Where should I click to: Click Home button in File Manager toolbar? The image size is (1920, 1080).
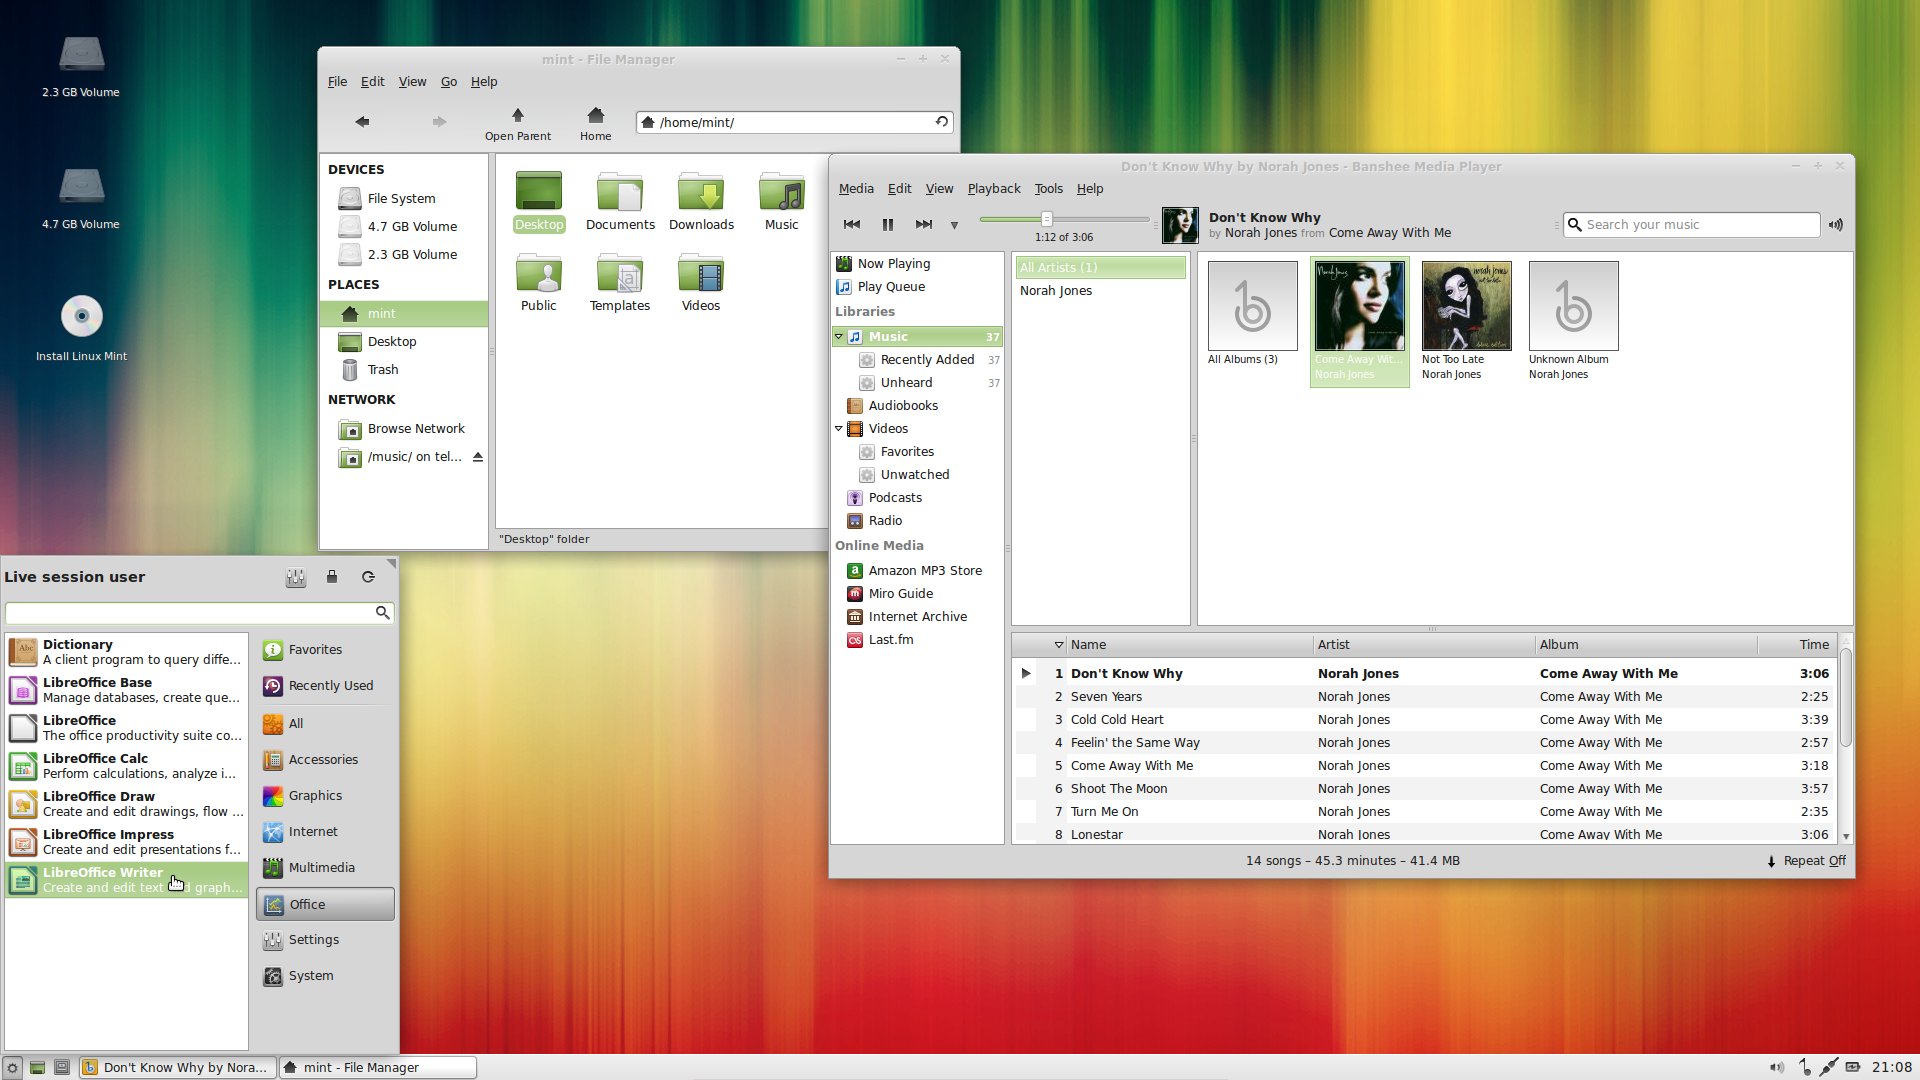point(595,125)
